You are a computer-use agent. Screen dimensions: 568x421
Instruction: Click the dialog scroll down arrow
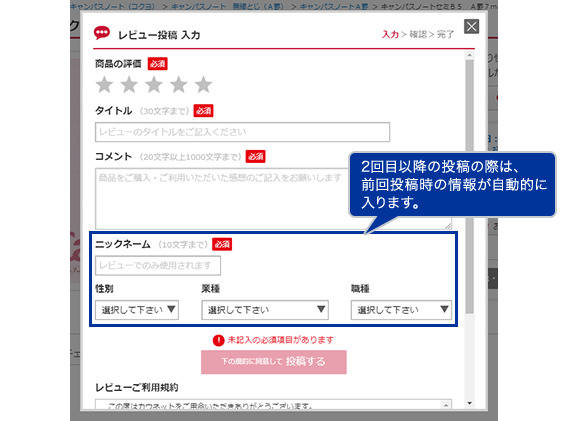[x=469, y=403]
